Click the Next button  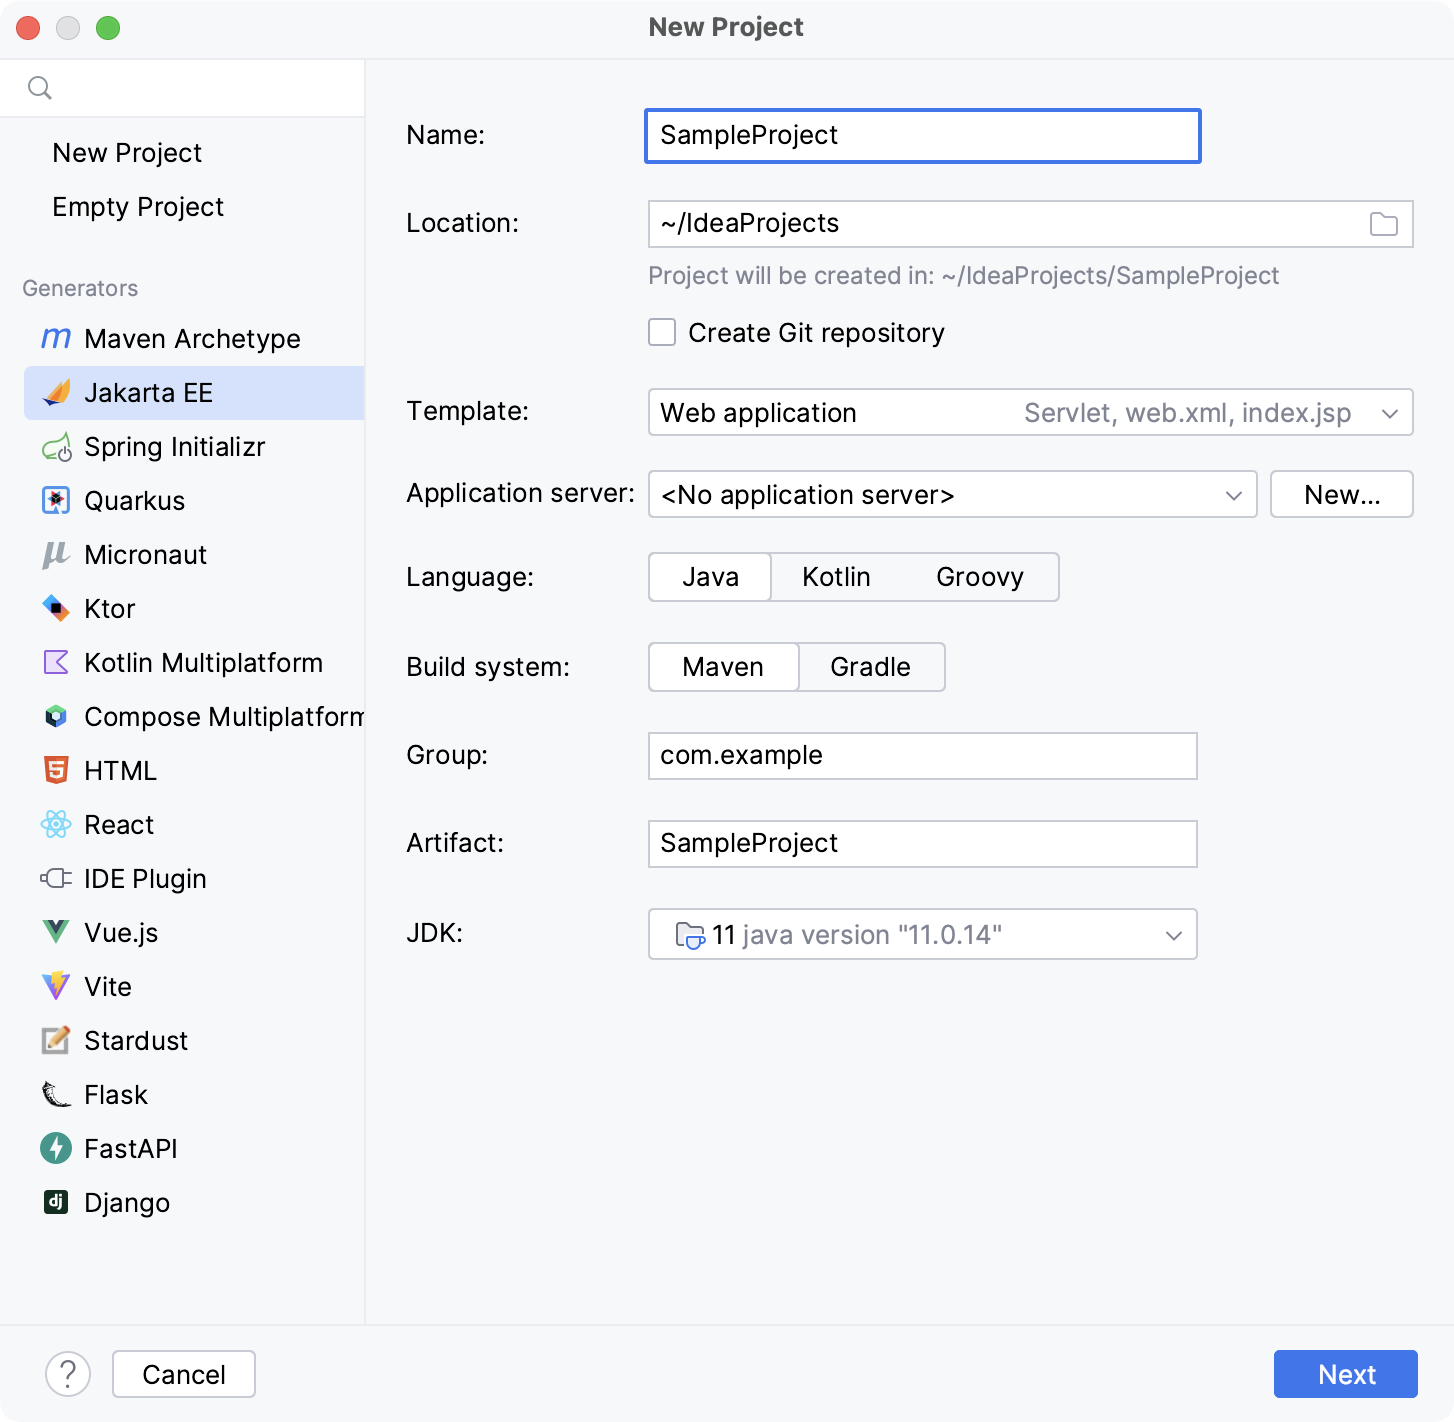tap(1346, 1374)
